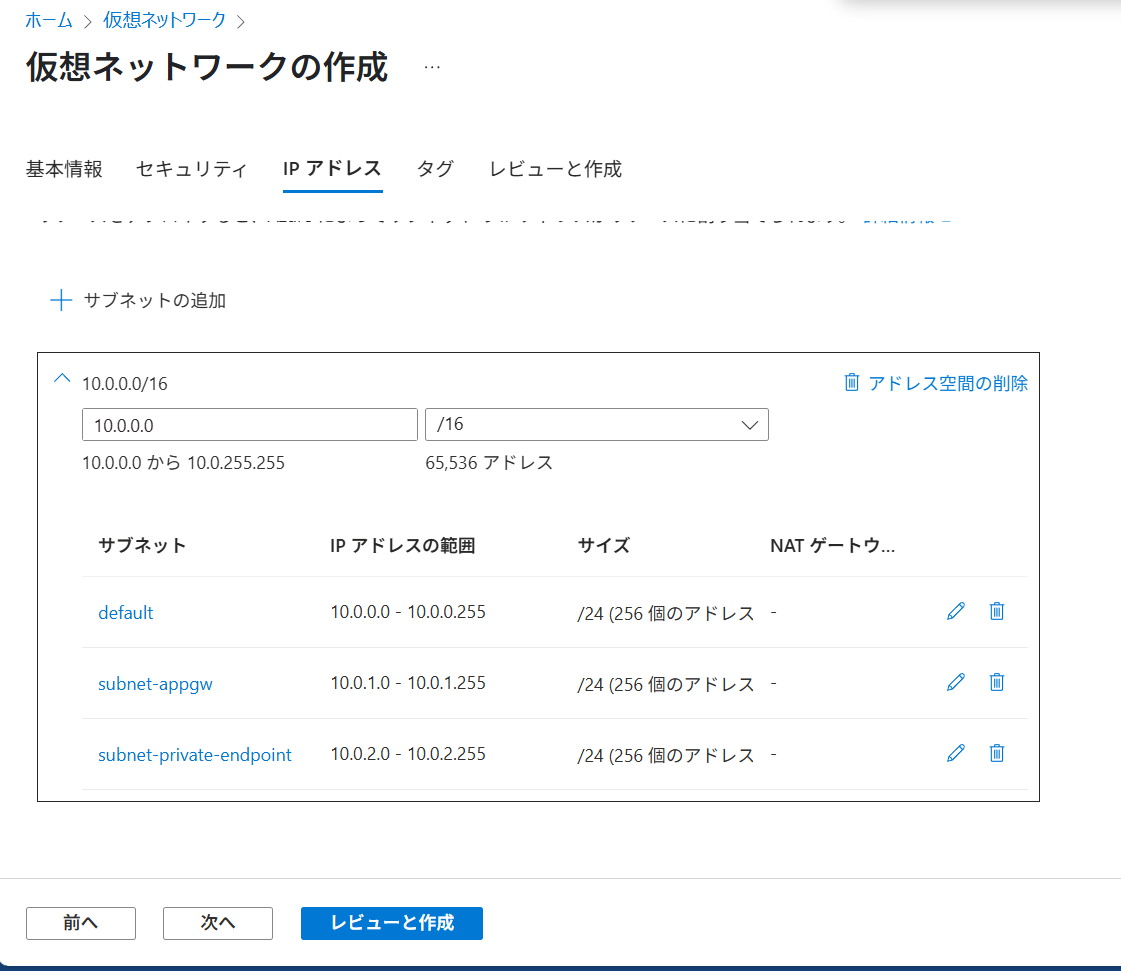Open the ellipsis menu next to page title
Viewport: 1121px width, 971px height.
coord(432,67)
